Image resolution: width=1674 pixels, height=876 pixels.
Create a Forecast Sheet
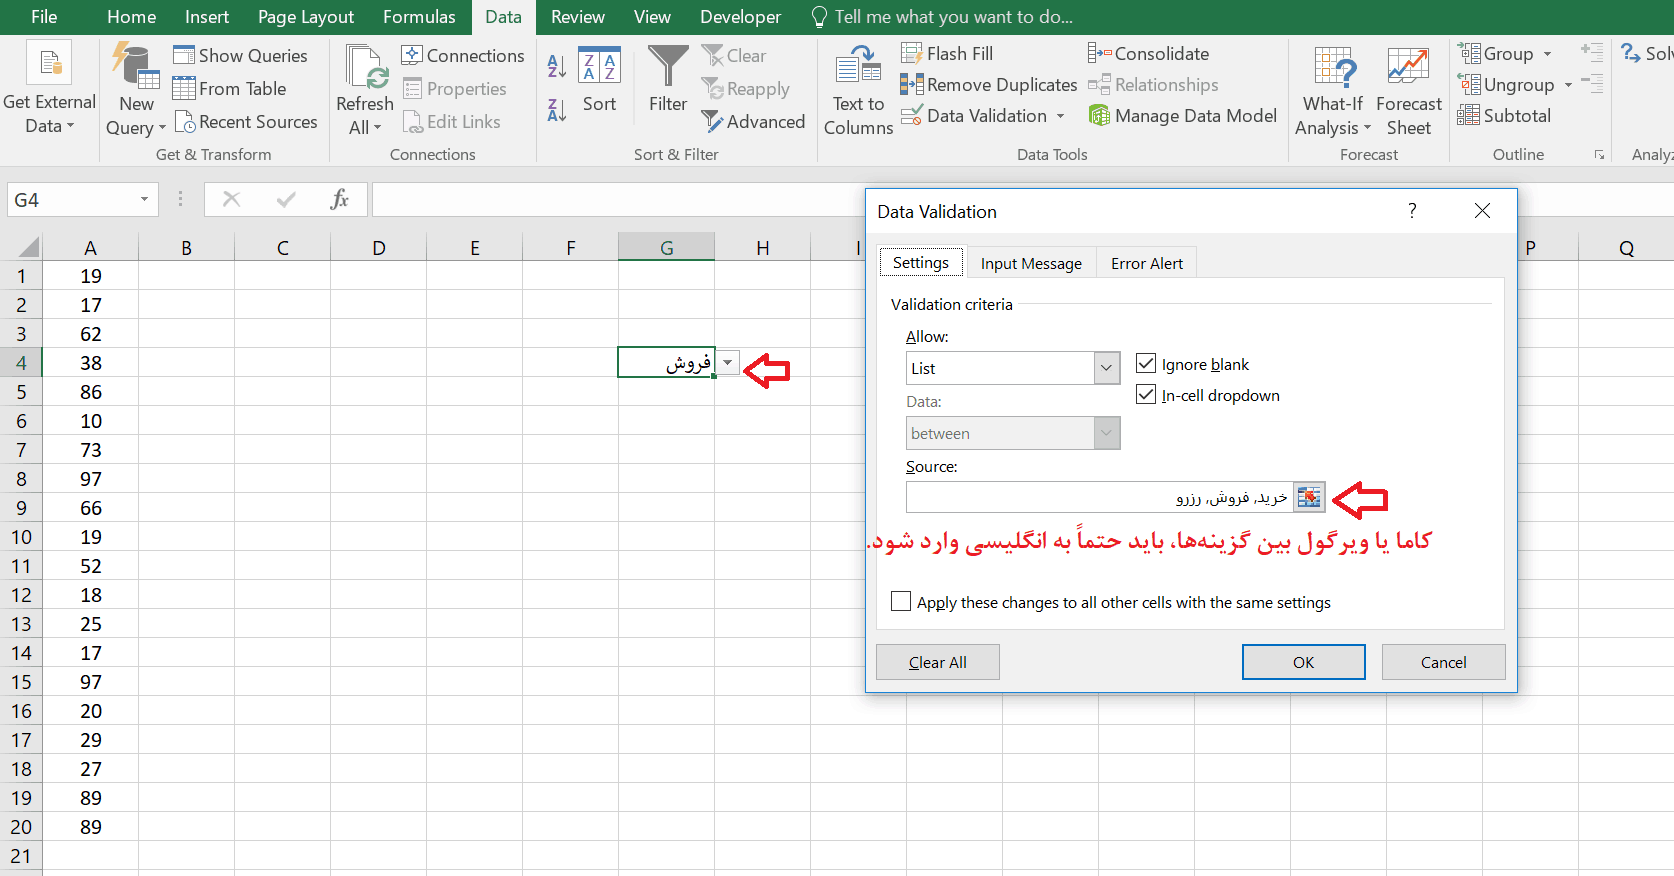[x=1408, y=90]
